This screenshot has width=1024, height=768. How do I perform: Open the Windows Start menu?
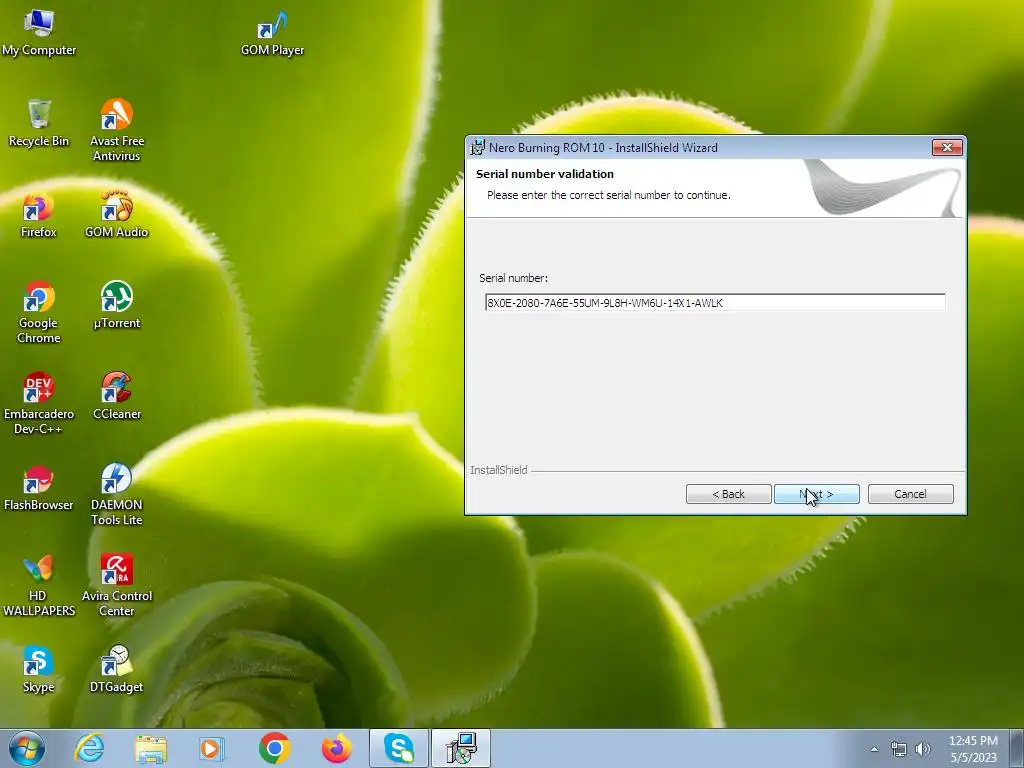click(26, 748)
